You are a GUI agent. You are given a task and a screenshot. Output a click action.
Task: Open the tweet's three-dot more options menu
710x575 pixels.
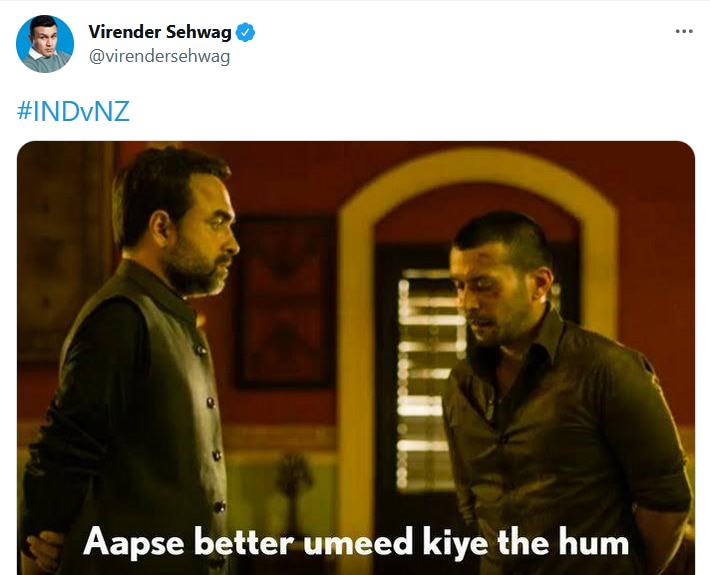pos(684,31)
